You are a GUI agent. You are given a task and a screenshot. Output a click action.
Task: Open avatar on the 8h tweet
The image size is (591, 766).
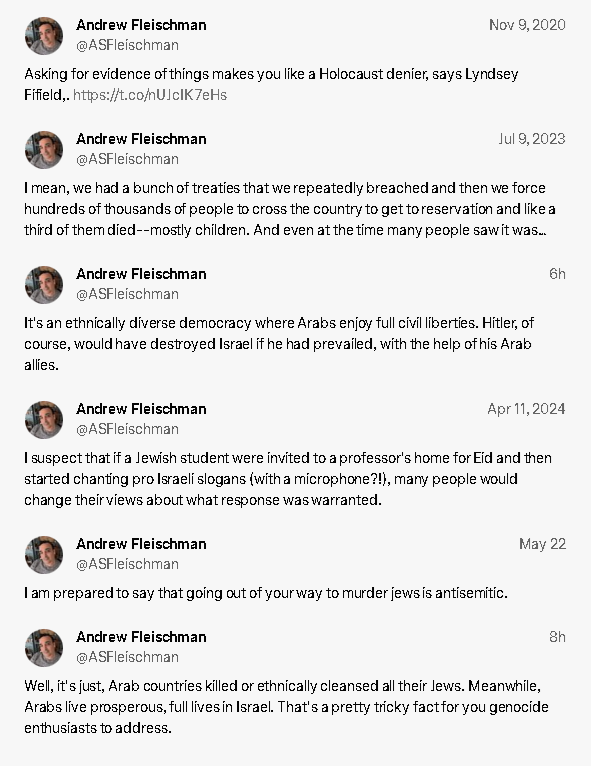click(x=44, y=648)
